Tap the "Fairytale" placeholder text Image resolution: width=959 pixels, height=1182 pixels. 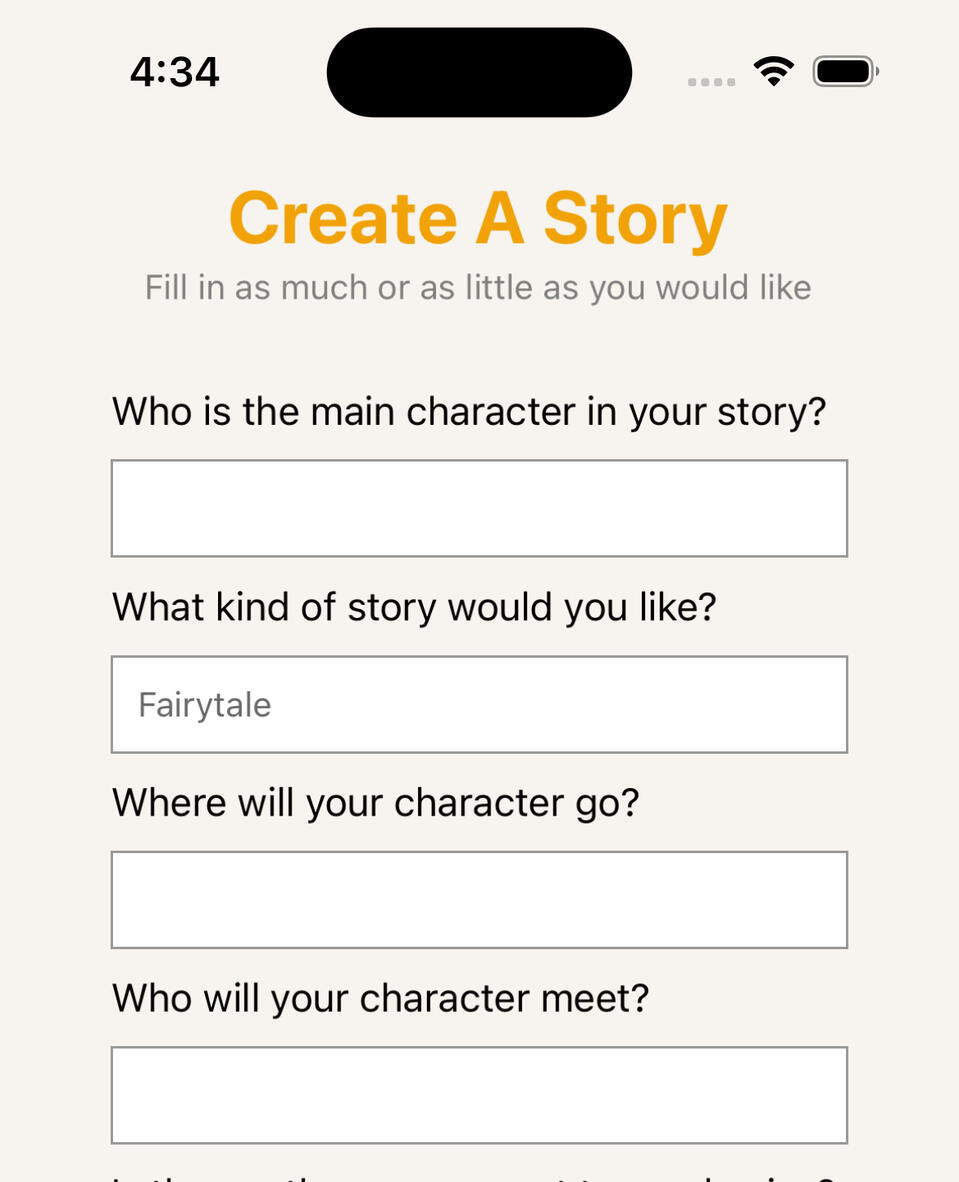205,705
